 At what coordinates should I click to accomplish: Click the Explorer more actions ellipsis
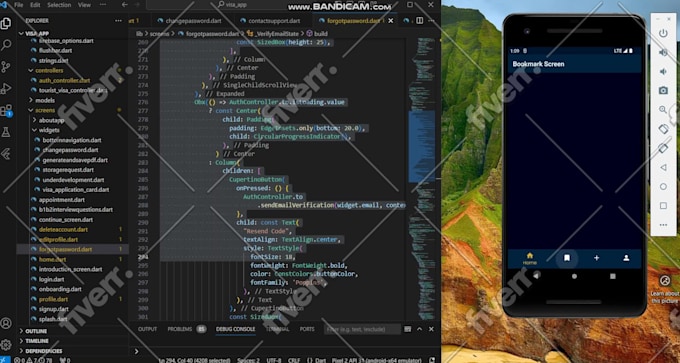[118, 20]
